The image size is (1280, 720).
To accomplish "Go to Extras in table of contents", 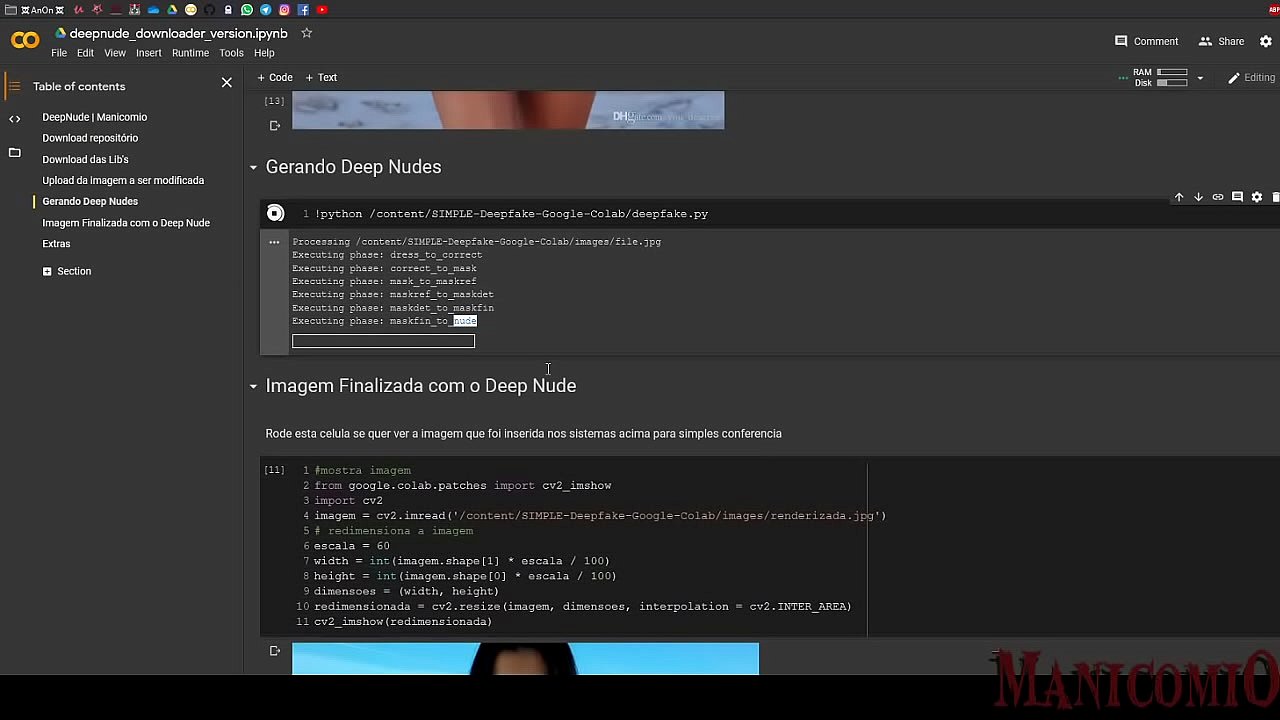I will (x=56, y=243).
